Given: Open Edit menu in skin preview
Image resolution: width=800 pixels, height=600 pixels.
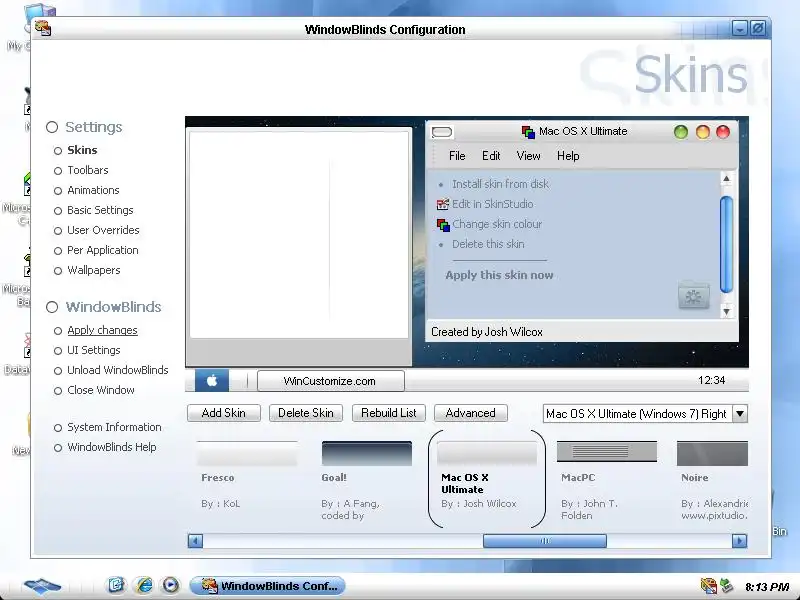Looking at the screenshot, I should coord(491,156).
